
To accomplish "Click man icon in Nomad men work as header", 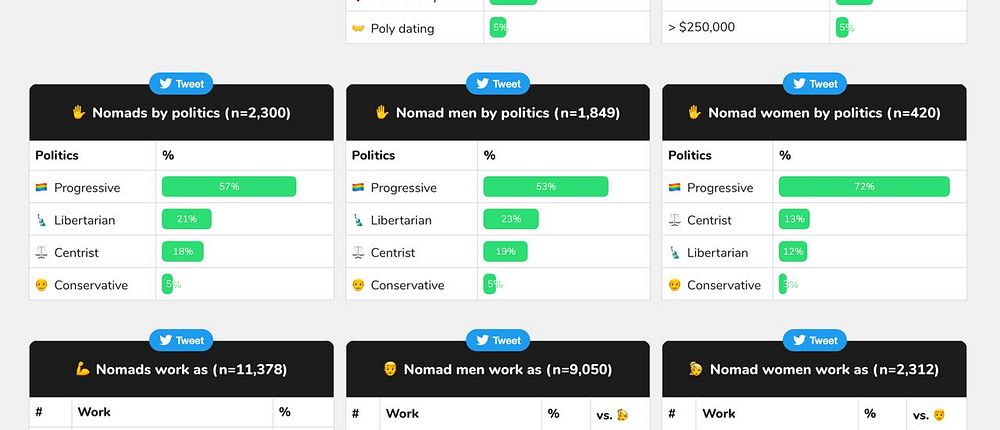I will tap(390, 369).
